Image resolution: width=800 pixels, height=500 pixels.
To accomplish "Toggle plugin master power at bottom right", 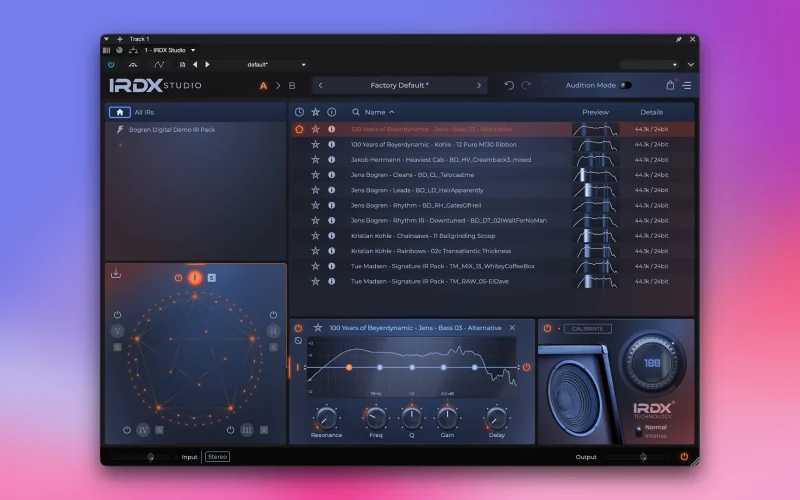I will click(x=684, y=457).
